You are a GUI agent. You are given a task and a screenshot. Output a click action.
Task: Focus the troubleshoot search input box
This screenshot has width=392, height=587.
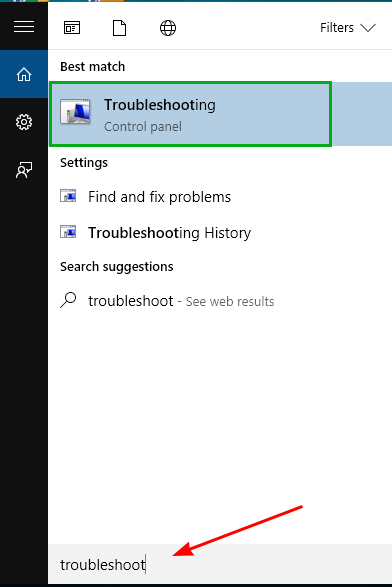click(x=220, y=564)
